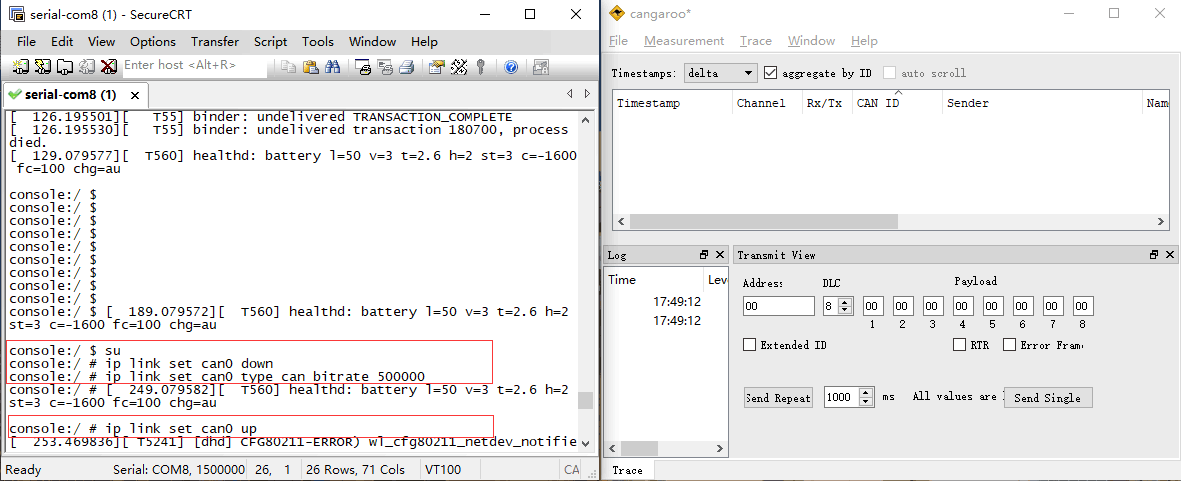Click the Send Repeat button
Screen dimensions: 1181x481
(778, 397)
